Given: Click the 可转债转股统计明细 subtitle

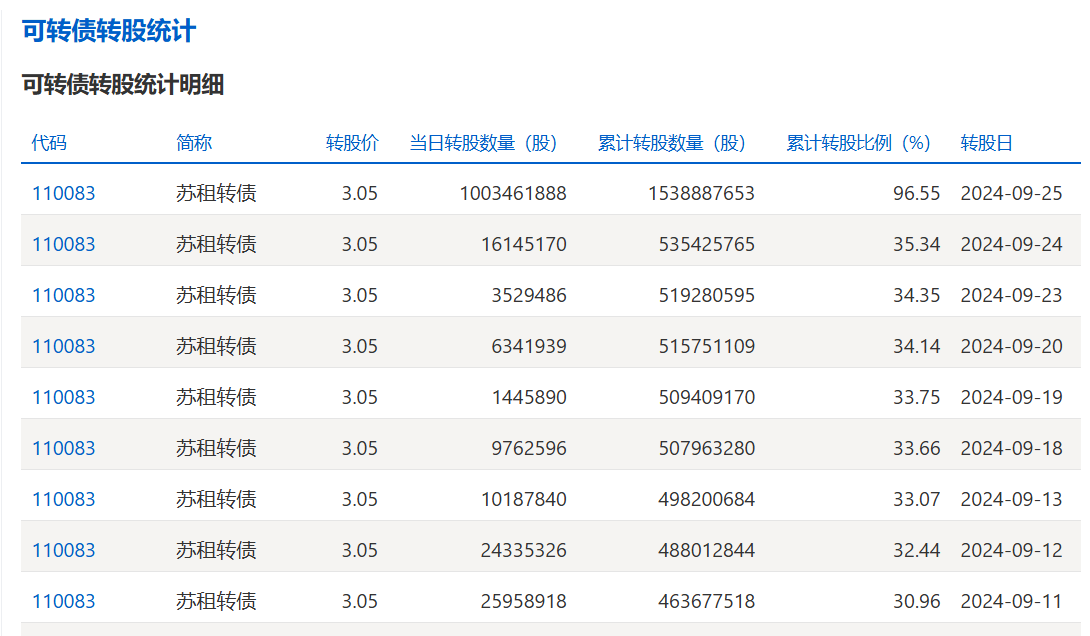Looking at the screenshot, I should 123,85.
